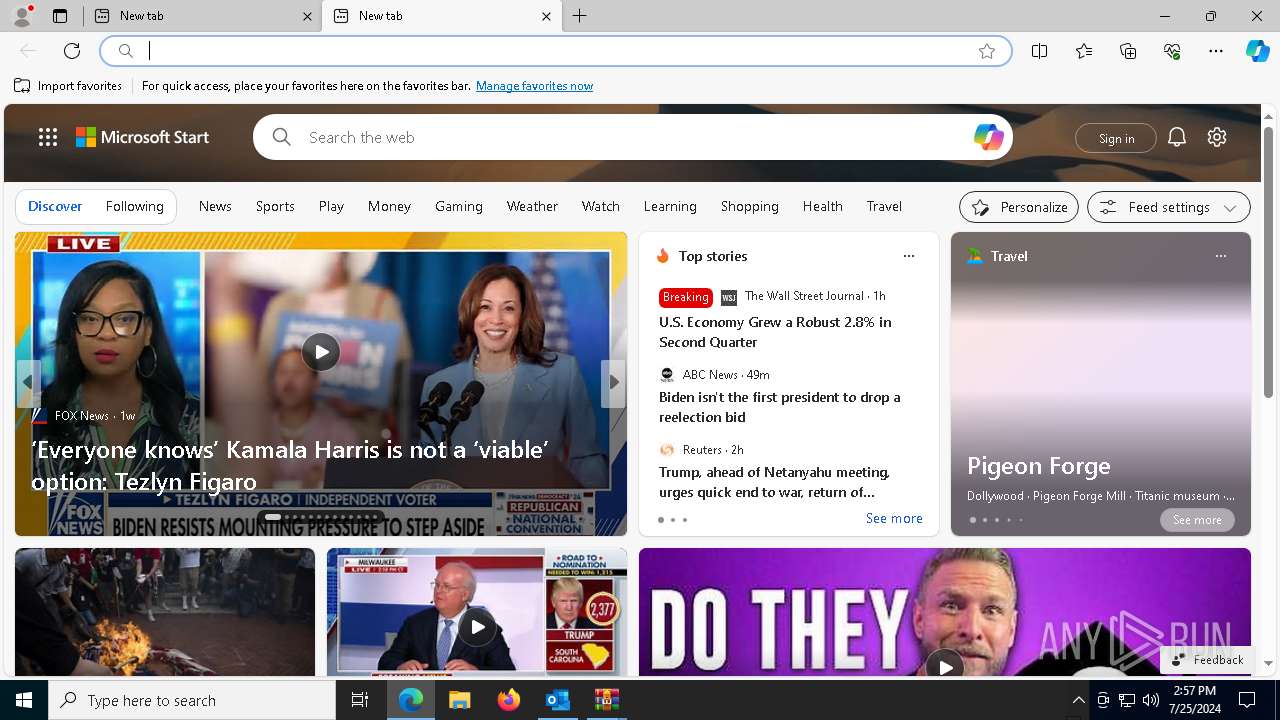Click Copilot icon in web search box
The image size is (1280, 720).
pos(988,137)
